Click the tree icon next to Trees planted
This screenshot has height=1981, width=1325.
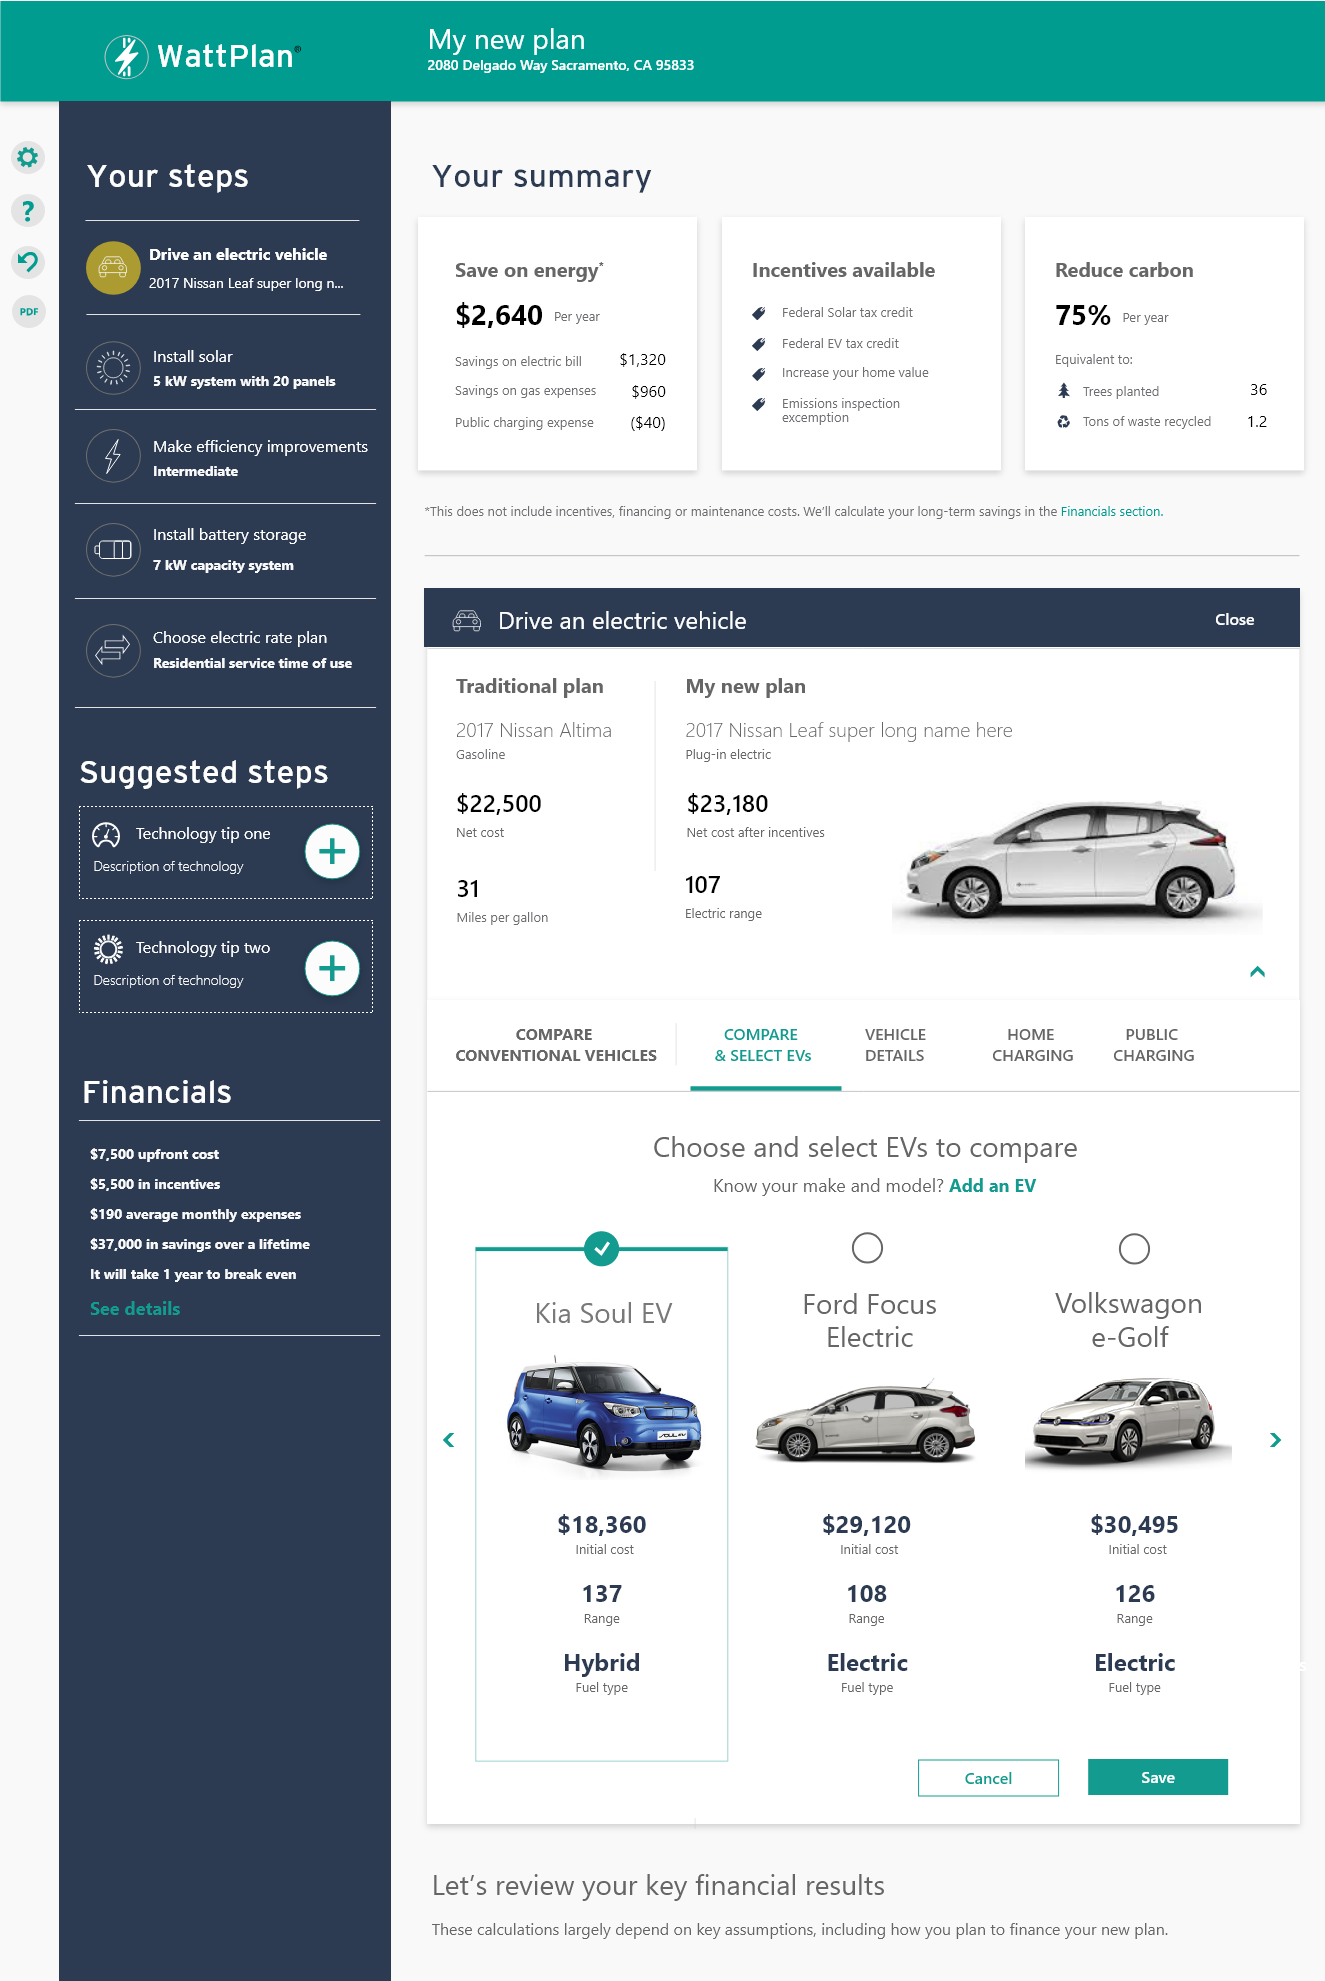pyautogui.click(x=1064, y=391)
